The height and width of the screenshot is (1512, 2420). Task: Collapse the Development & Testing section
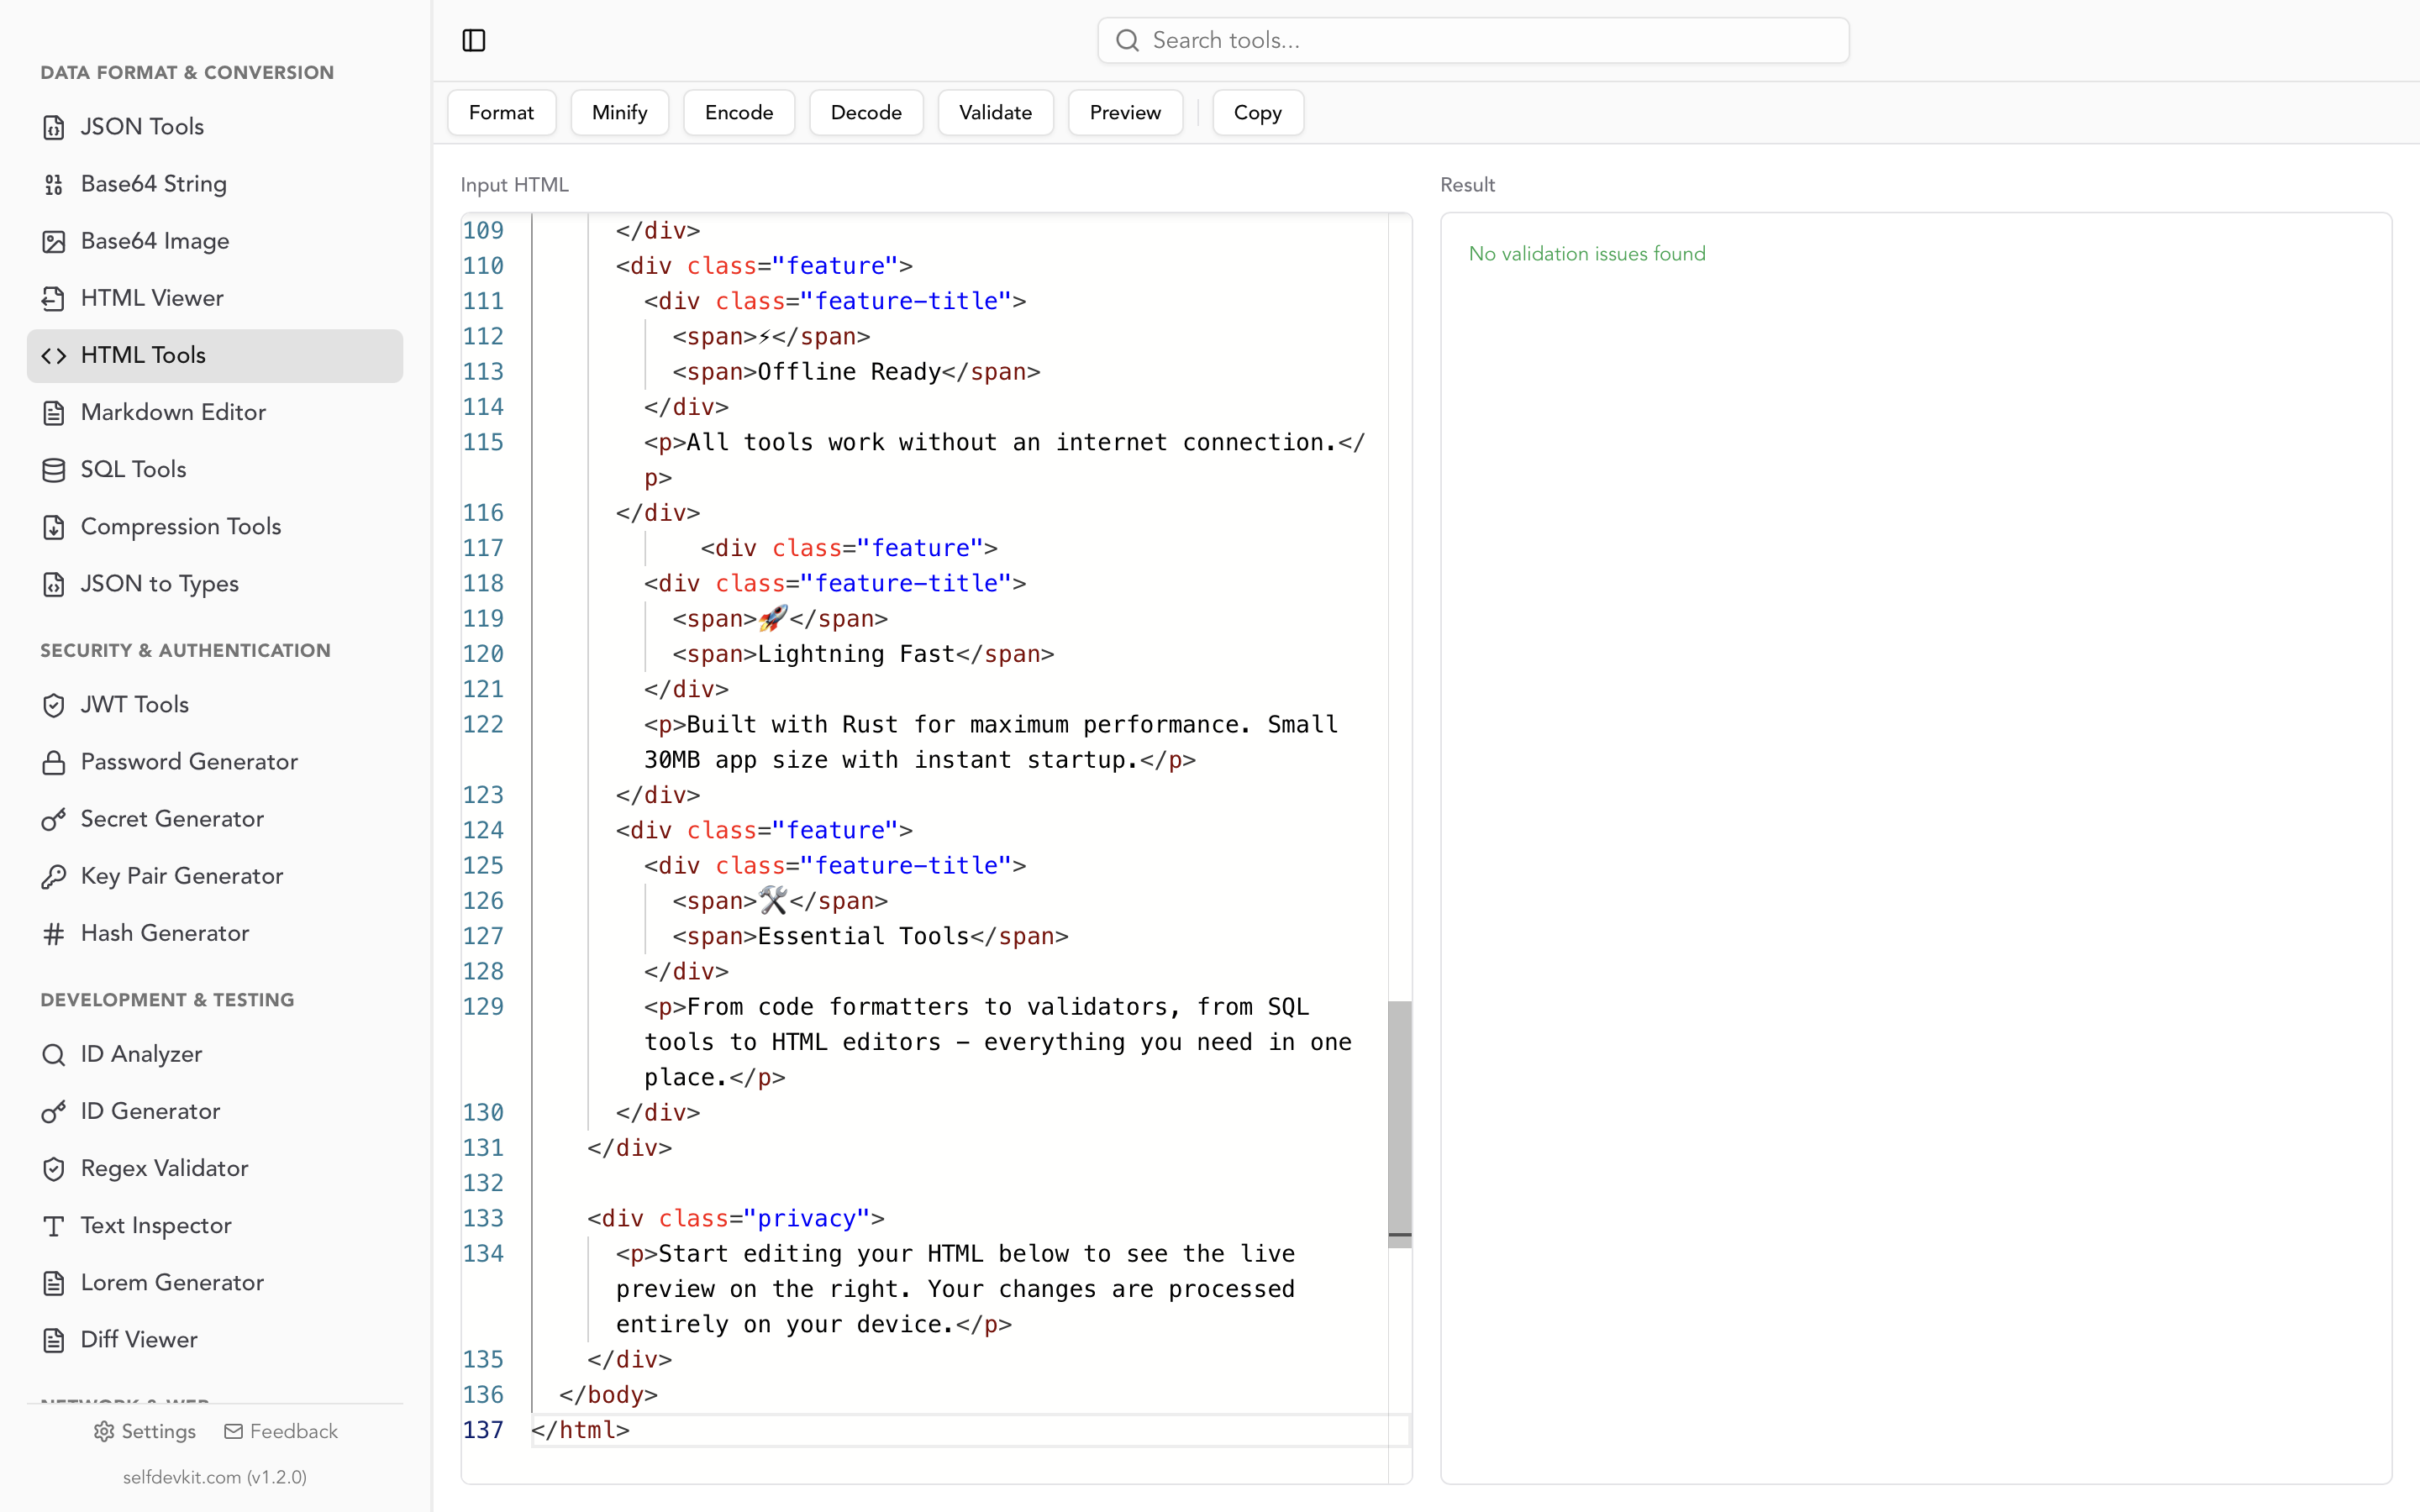tap(166, 999)
